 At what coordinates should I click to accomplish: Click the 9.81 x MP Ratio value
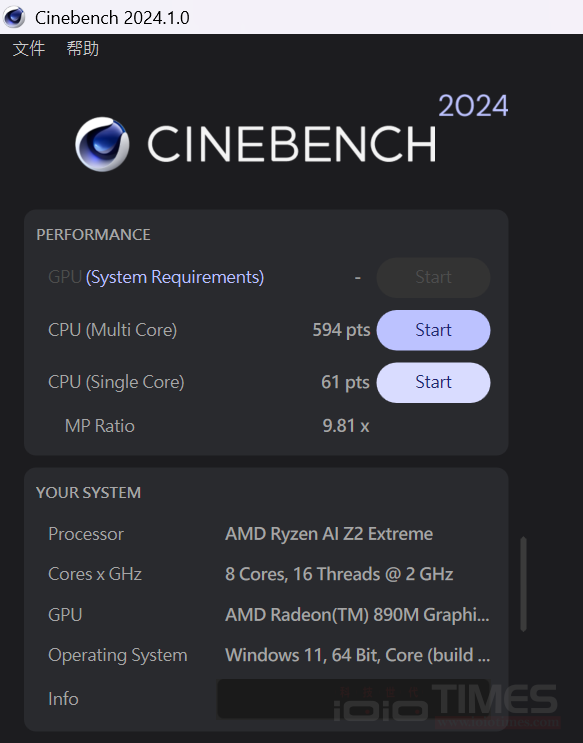pyautogui.click(x=346, y=426)
